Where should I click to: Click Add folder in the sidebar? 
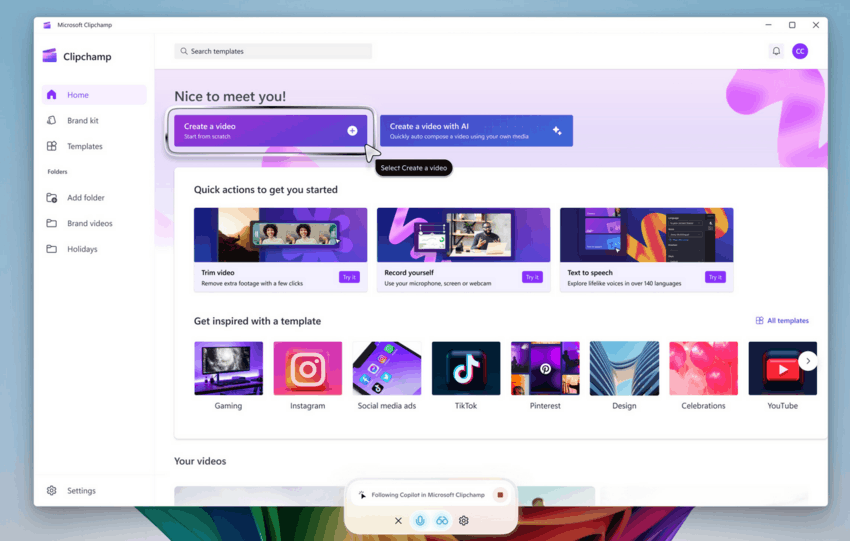coord(94,198)
